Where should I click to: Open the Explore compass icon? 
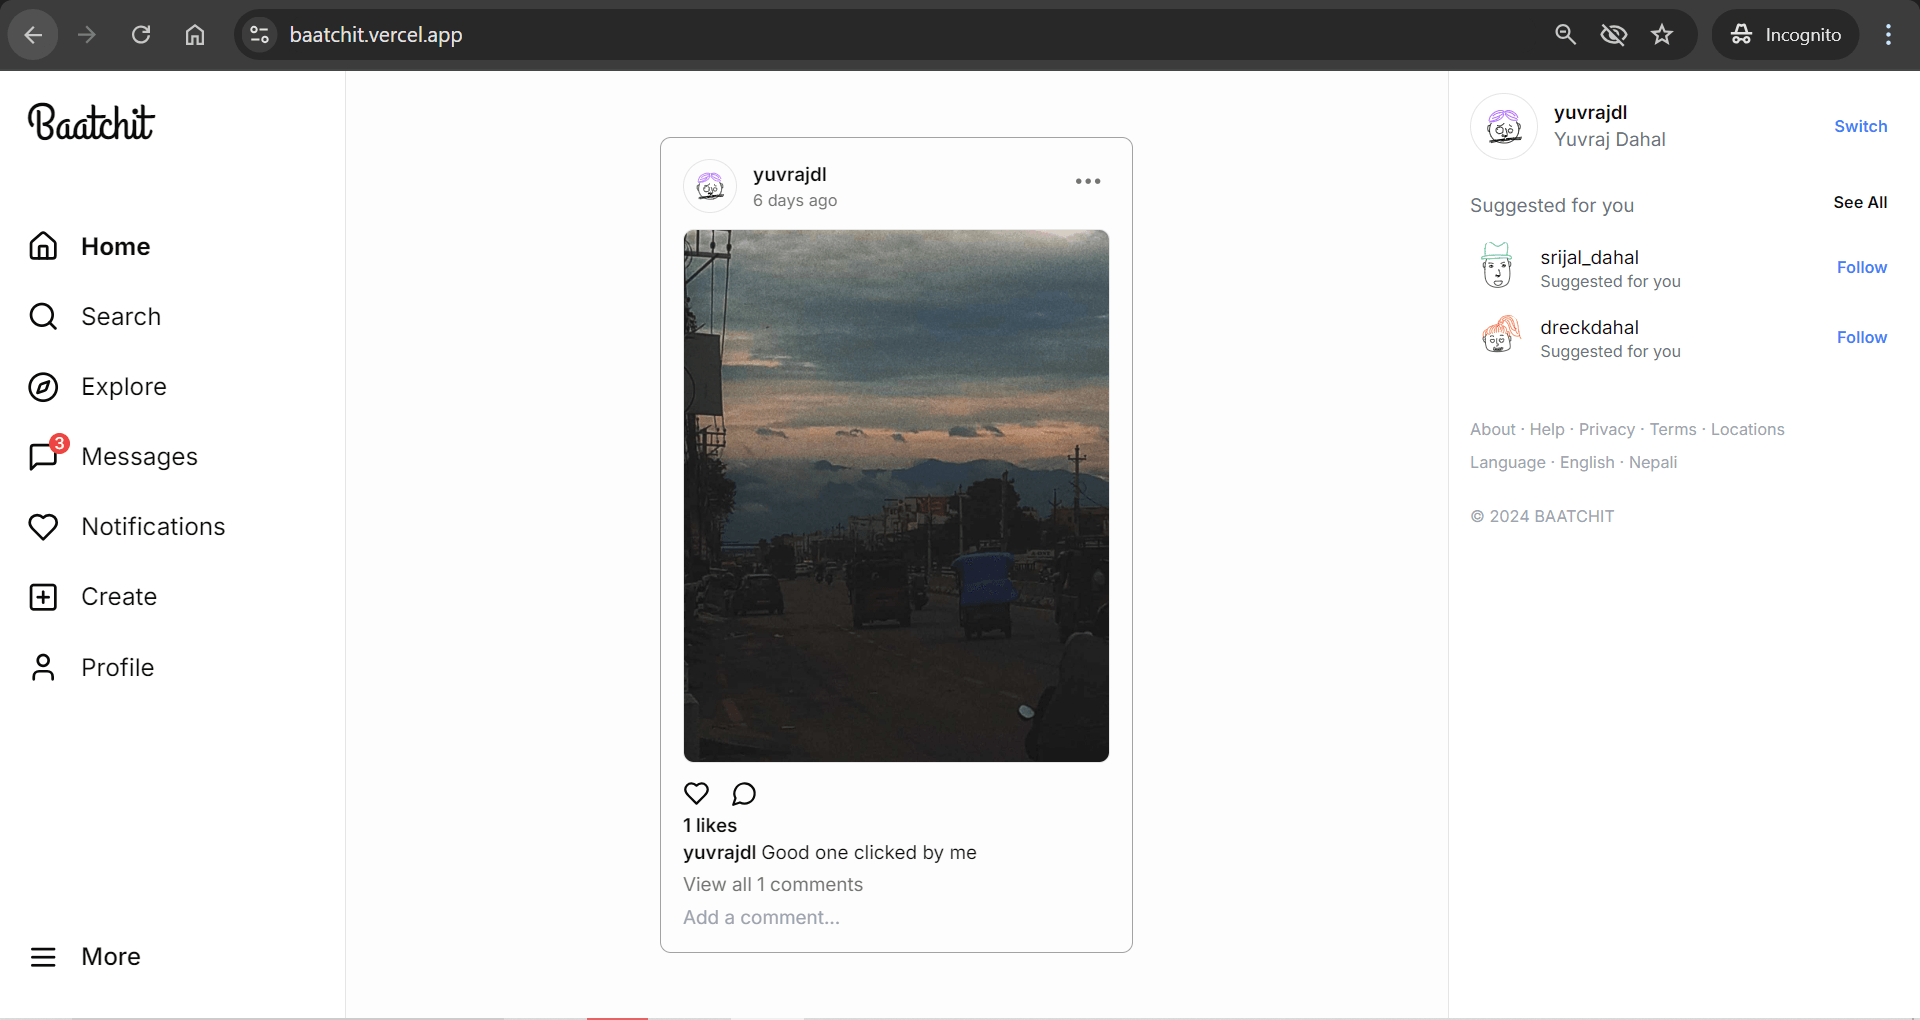click(x=43, y=387)
